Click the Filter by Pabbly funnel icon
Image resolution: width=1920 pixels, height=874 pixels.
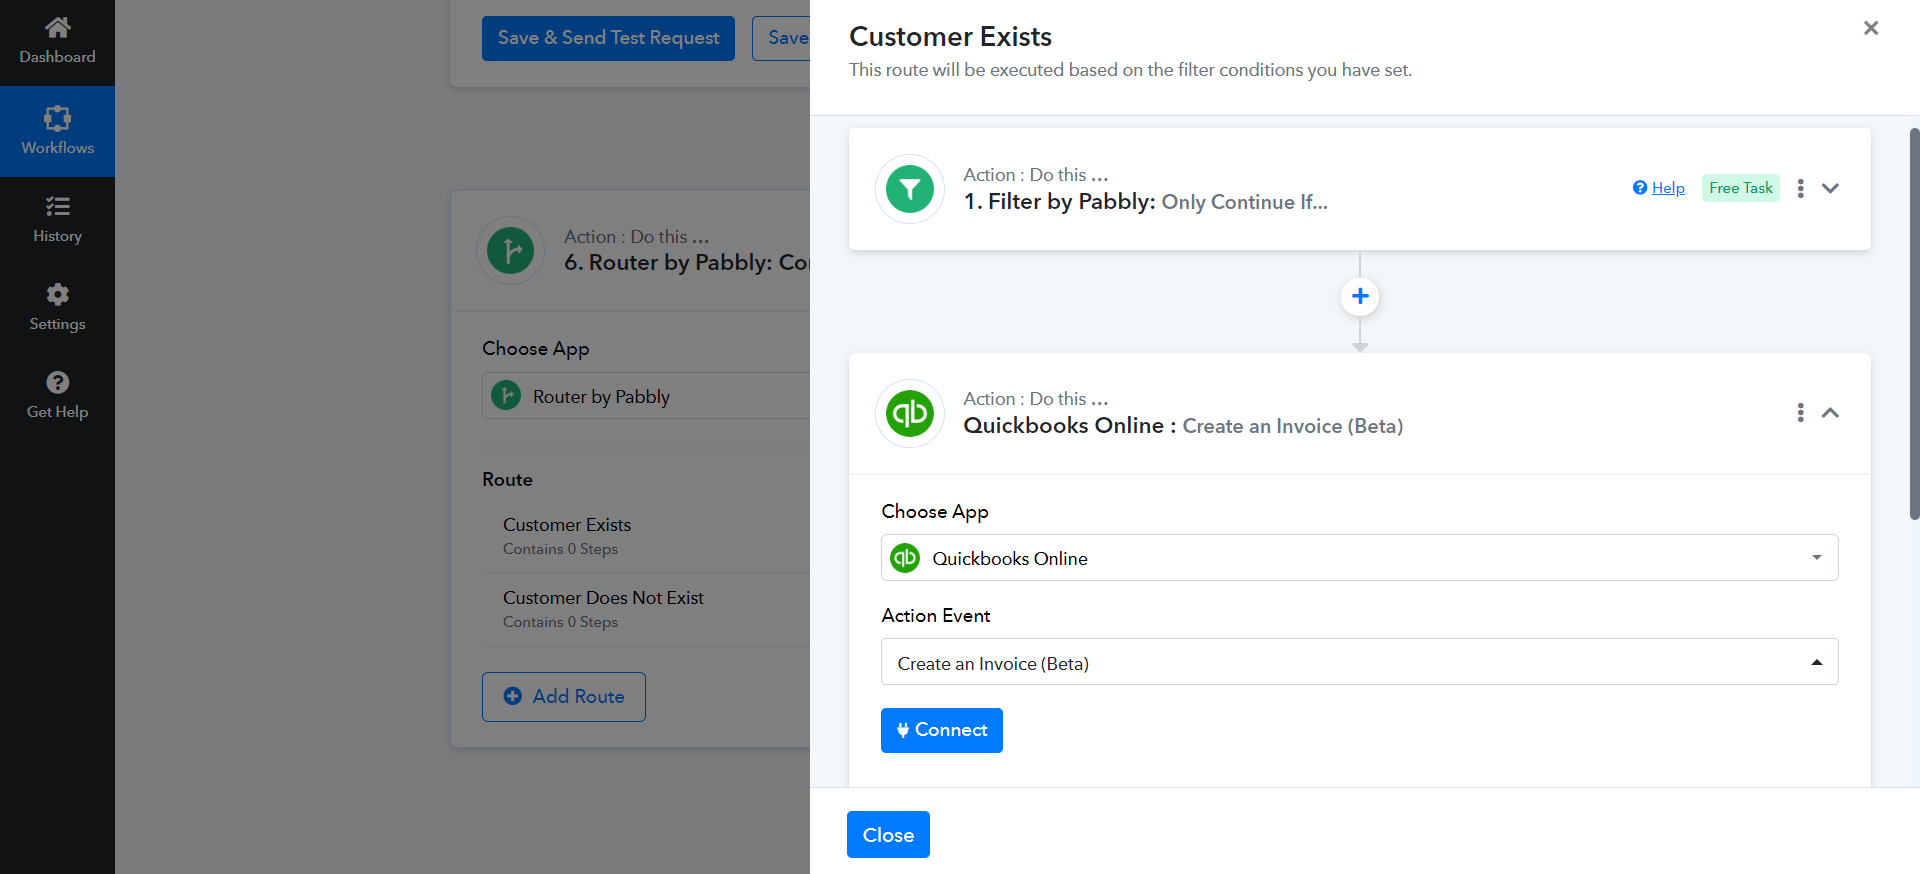[x=910, y=189]
